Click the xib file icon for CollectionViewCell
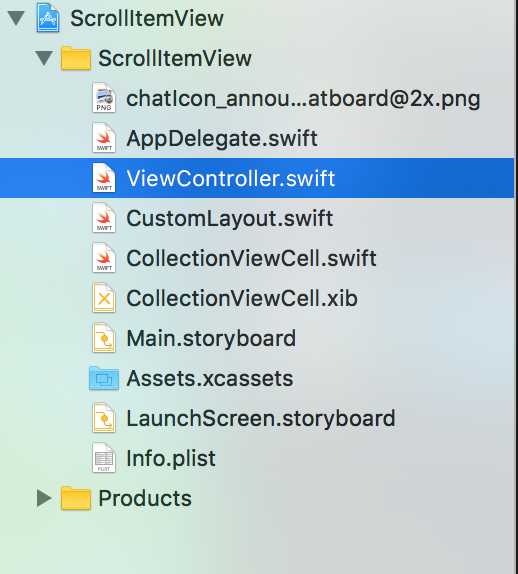Screen dimensions: 518x574 pos(104,298)
